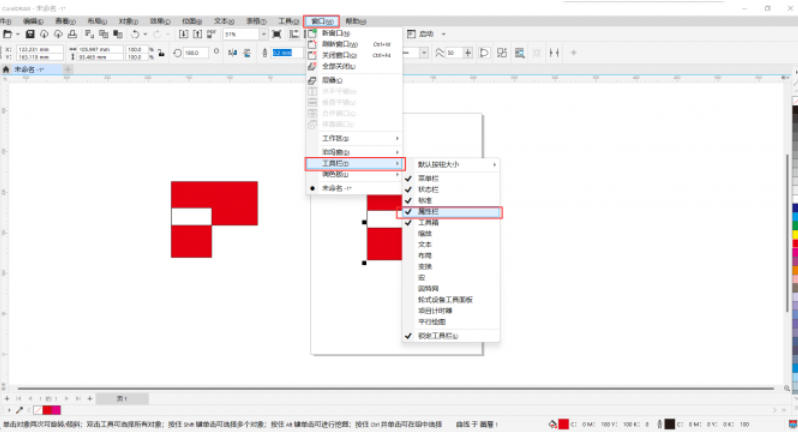Screen dimensions: 798x432
Task: Click the Export icon in standard toolbar
Action: coord(197,34)
